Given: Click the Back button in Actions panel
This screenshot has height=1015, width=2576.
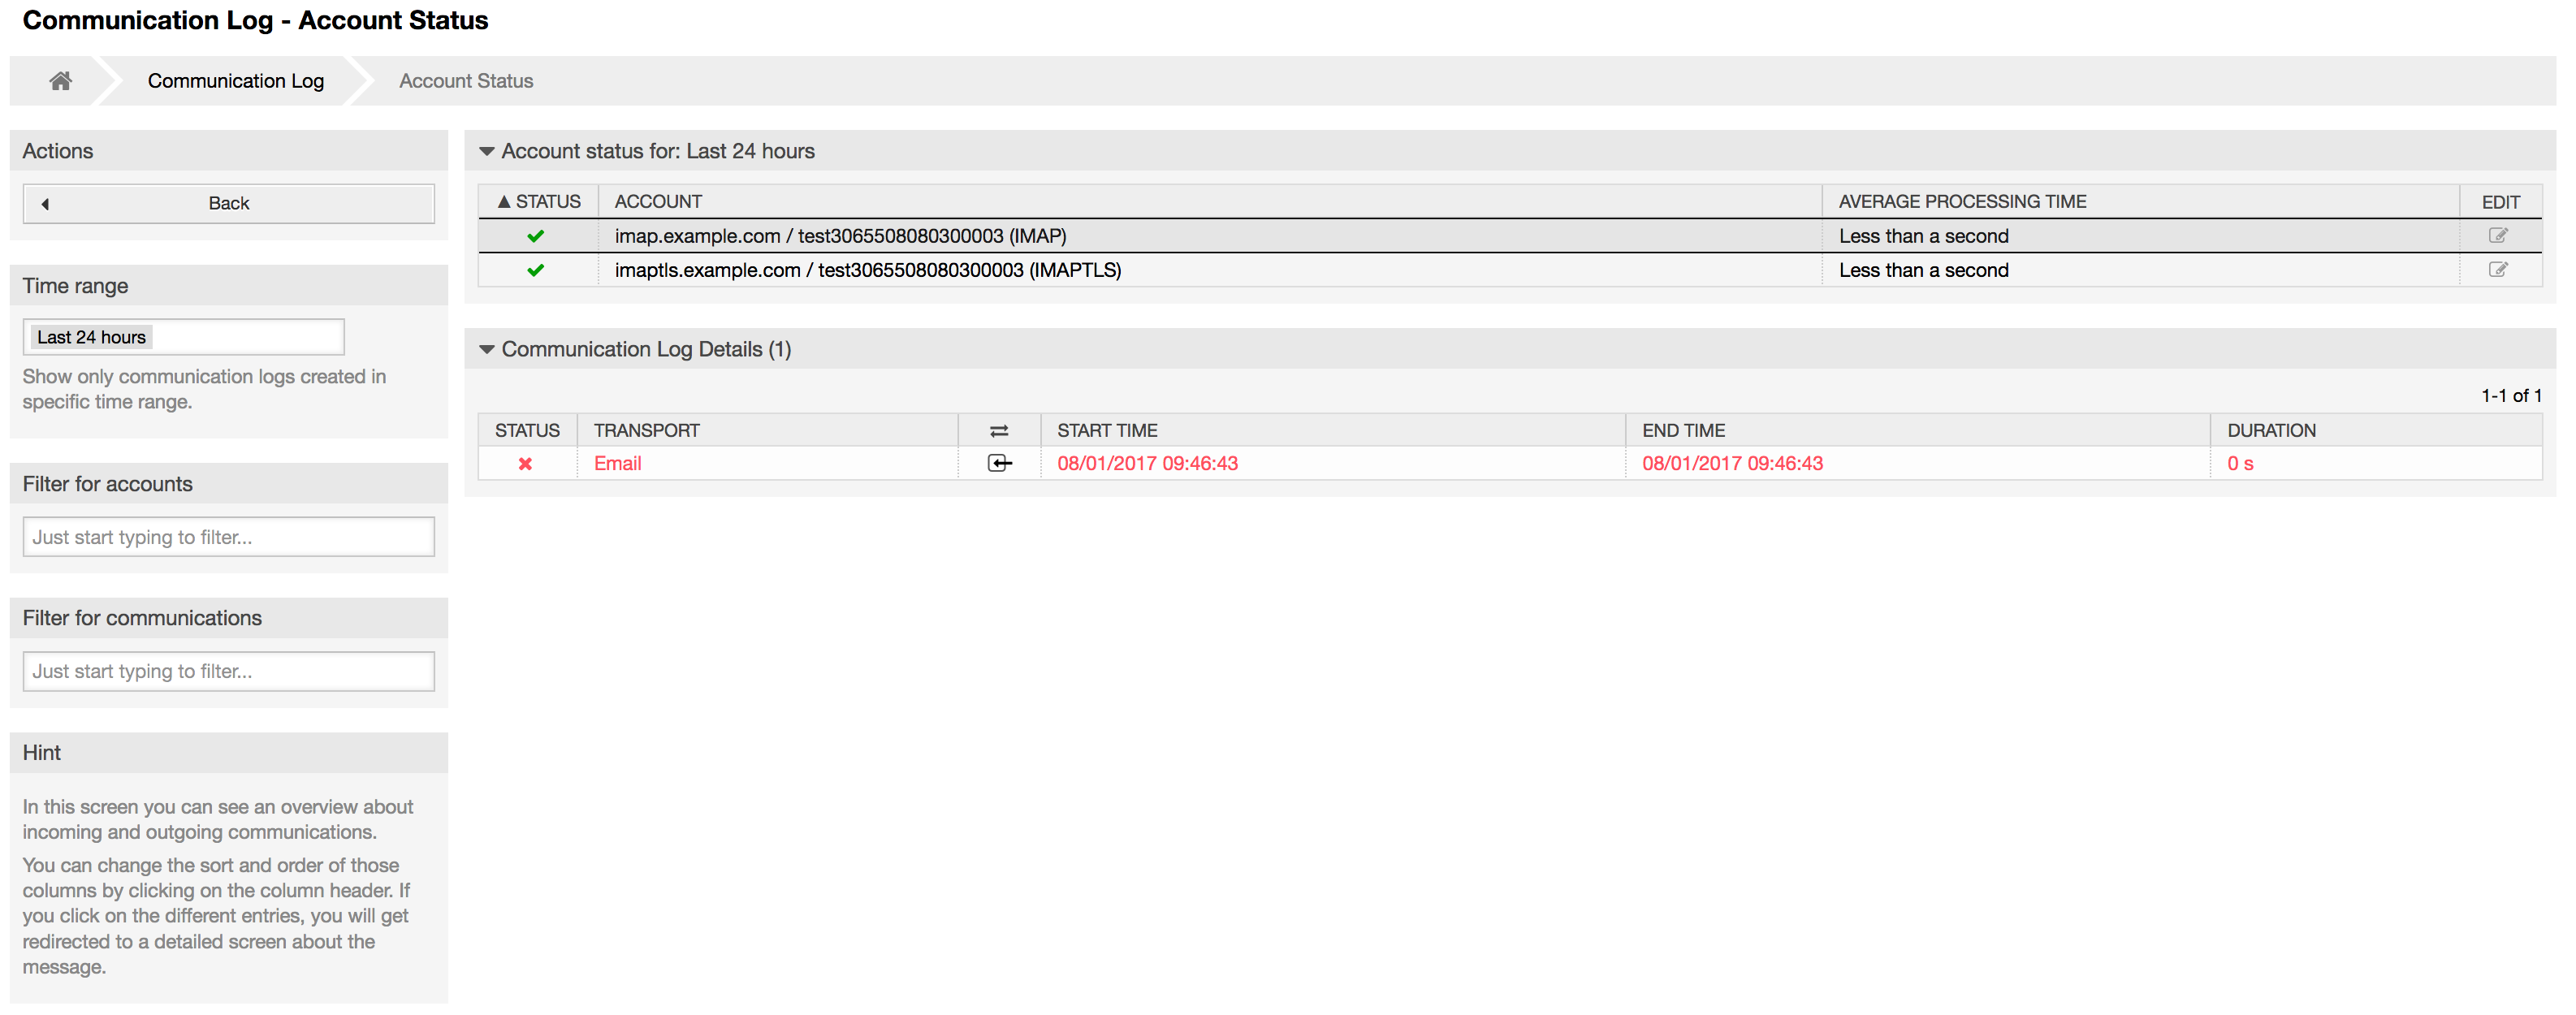Looking at the screenshot, I should [x=228, y=203].
